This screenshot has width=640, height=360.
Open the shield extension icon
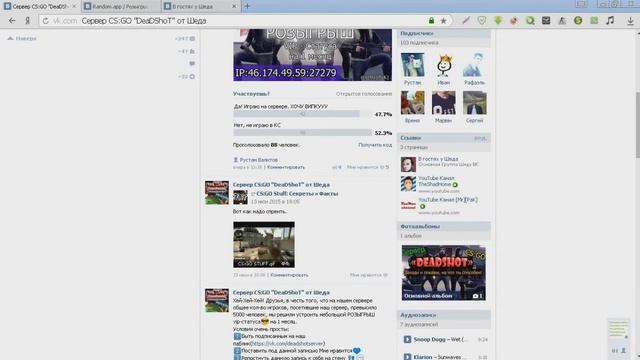click(x=482, y=20)
